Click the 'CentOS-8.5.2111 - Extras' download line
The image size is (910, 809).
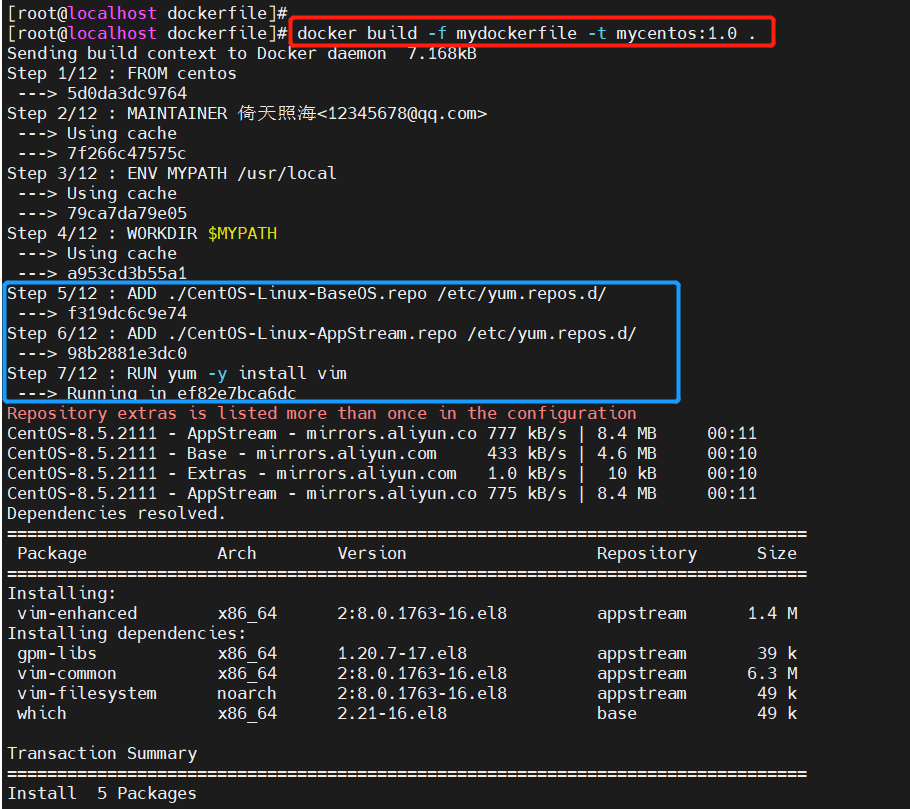click(x=382, y=474)
